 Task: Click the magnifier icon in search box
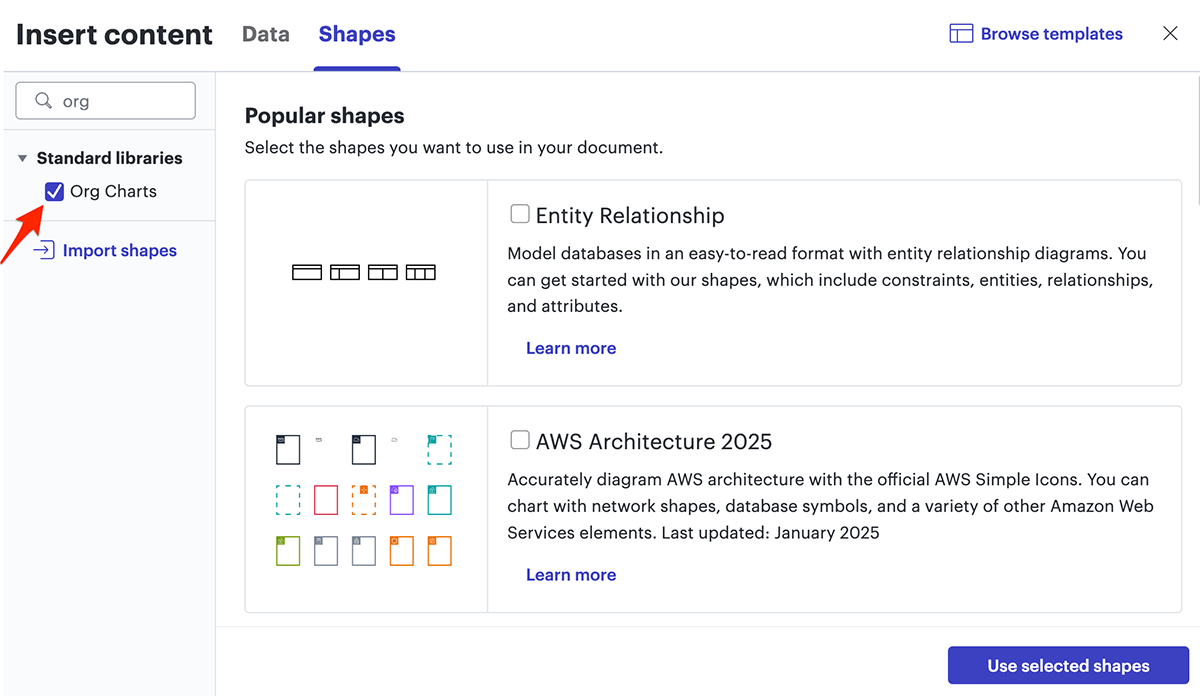click(43, 101)
